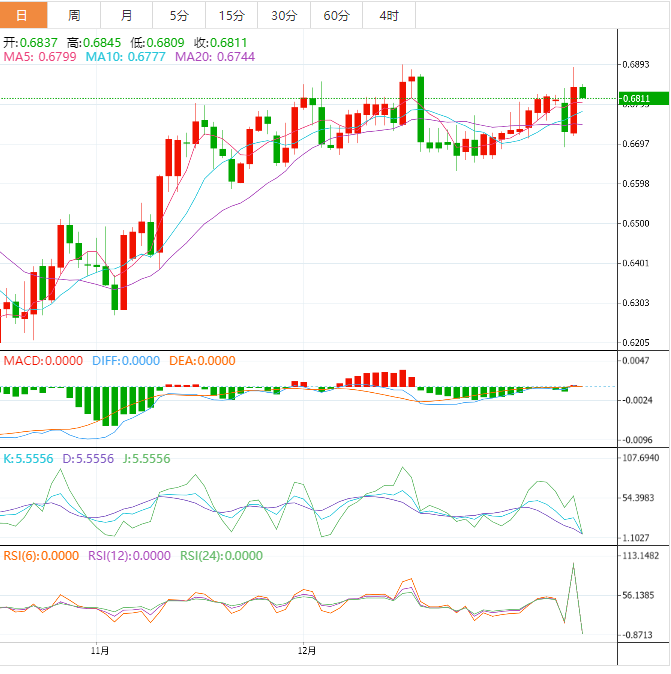The image size is (671, 674).
Task: Click the D:5.5556 KDJ value
Action: click(x=88, y=459)
